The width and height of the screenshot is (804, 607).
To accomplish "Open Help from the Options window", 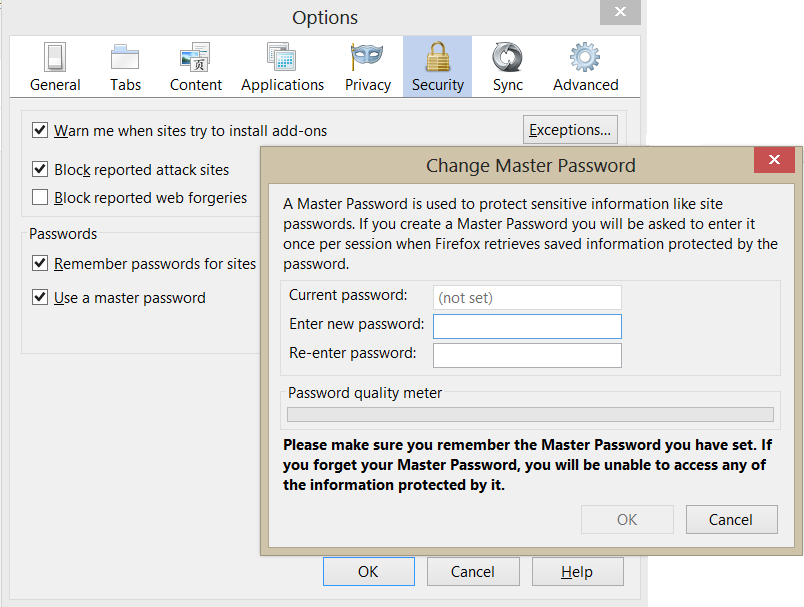I will tap(577, 571).
